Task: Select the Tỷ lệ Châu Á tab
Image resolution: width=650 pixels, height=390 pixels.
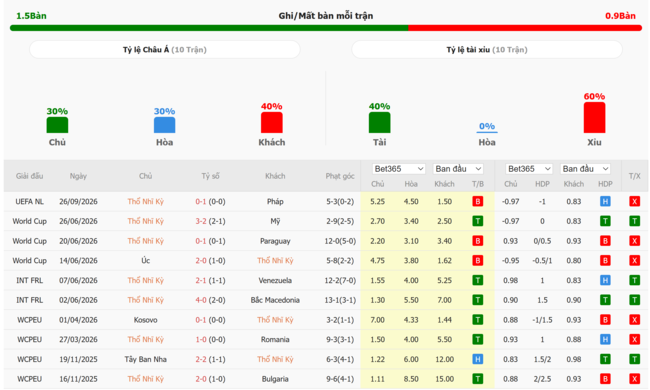Action: (165, 50)
